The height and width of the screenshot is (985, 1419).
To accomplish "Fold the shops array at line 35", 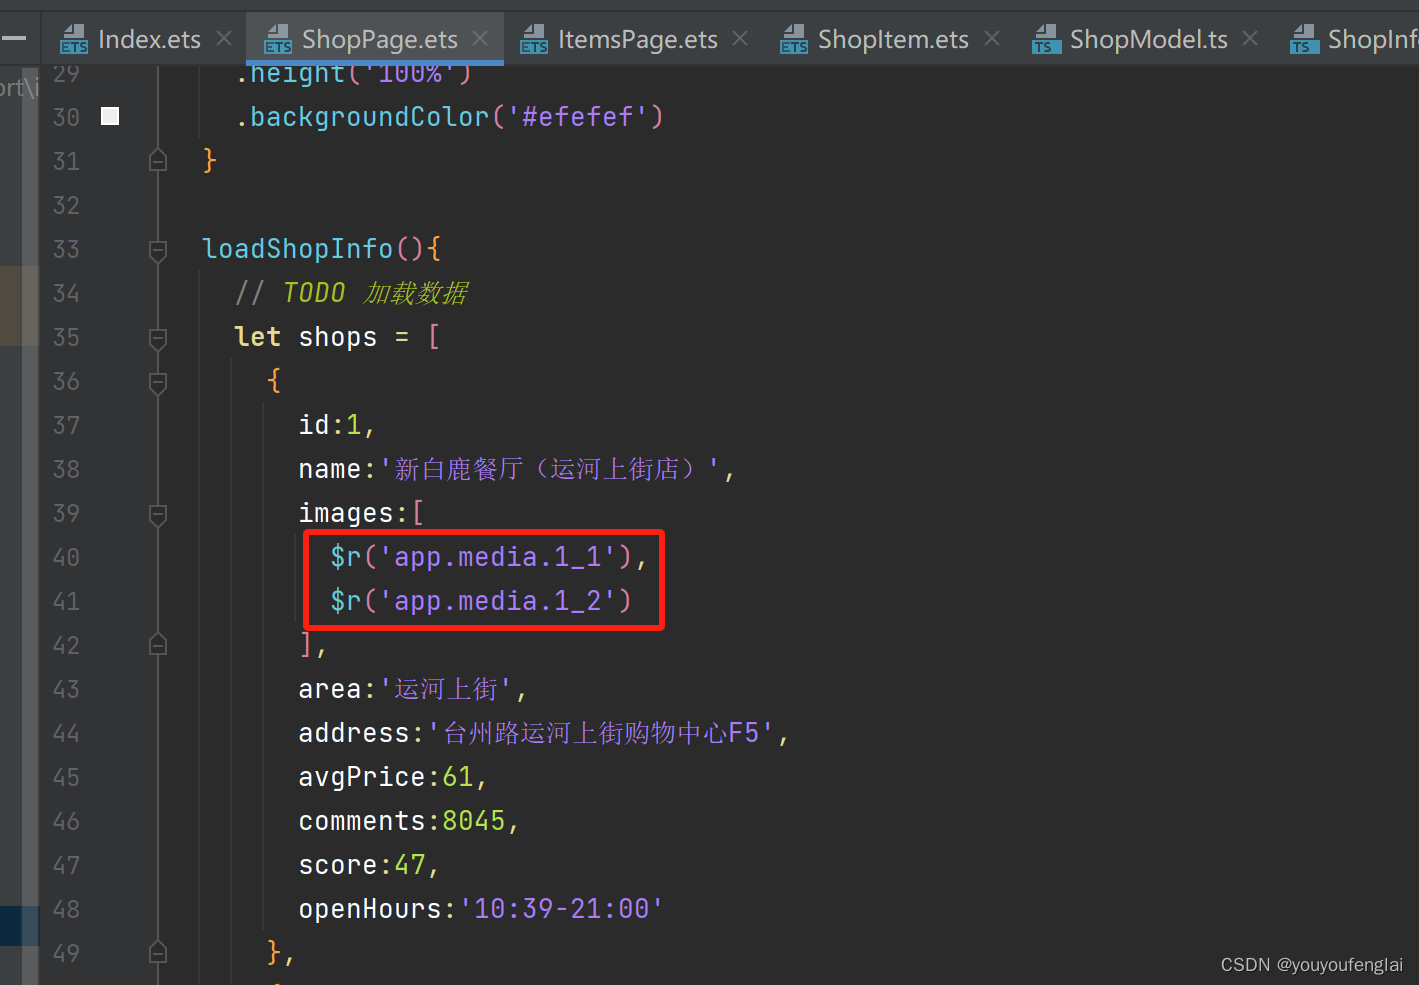I will point(158,337).
